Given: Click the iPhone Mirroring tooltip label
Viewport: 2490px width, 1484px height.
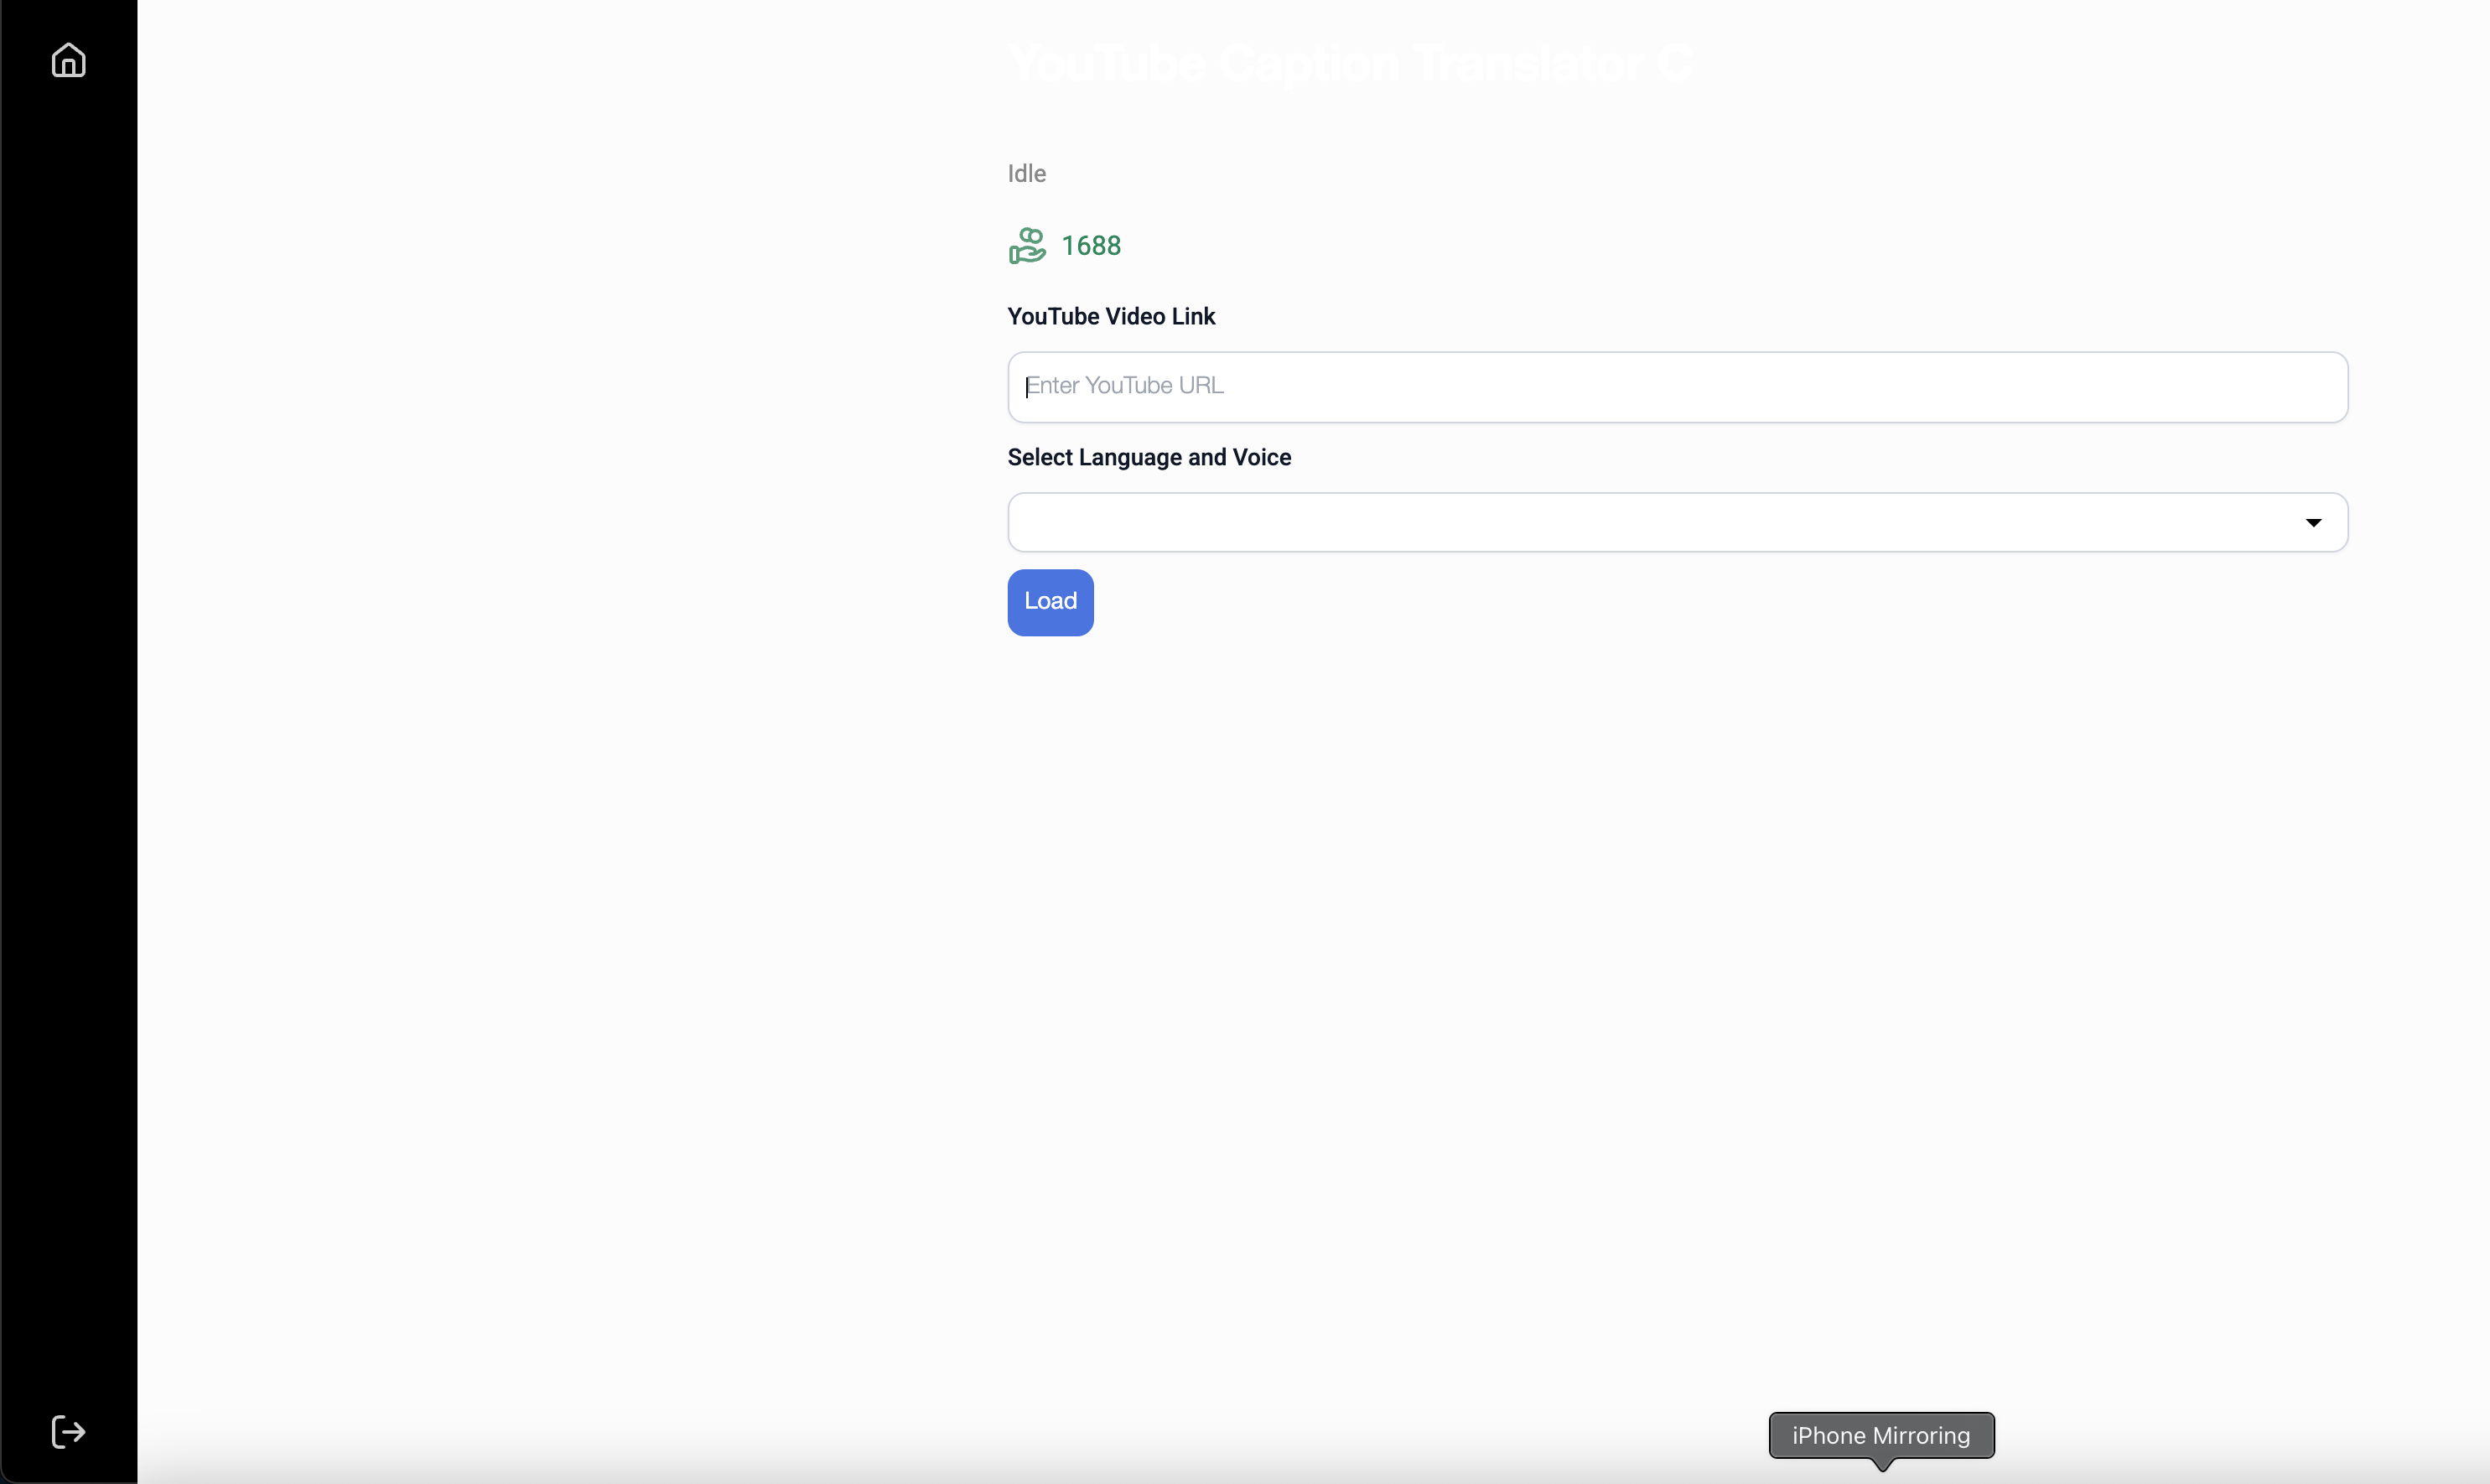Looking at the screenshot, I should tap(1880, 1435).
